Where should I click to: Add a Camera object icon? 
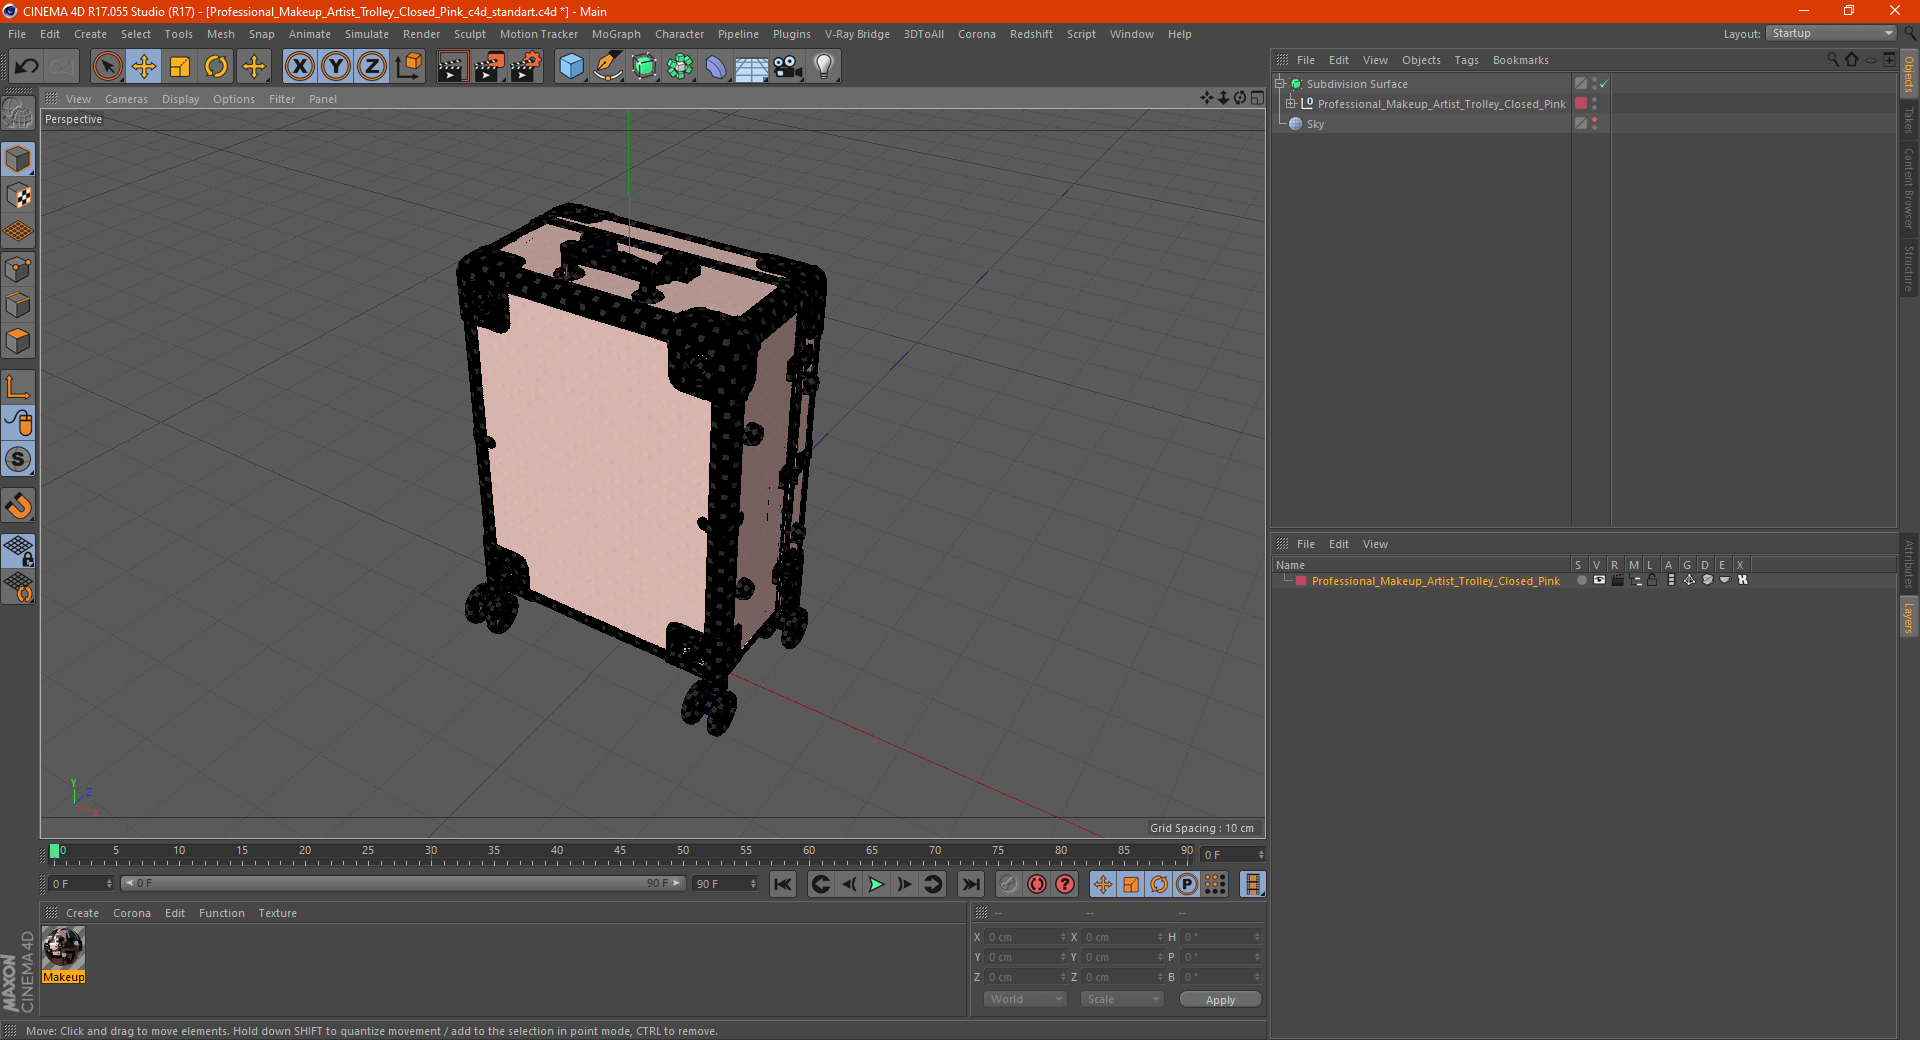[788, 67]
